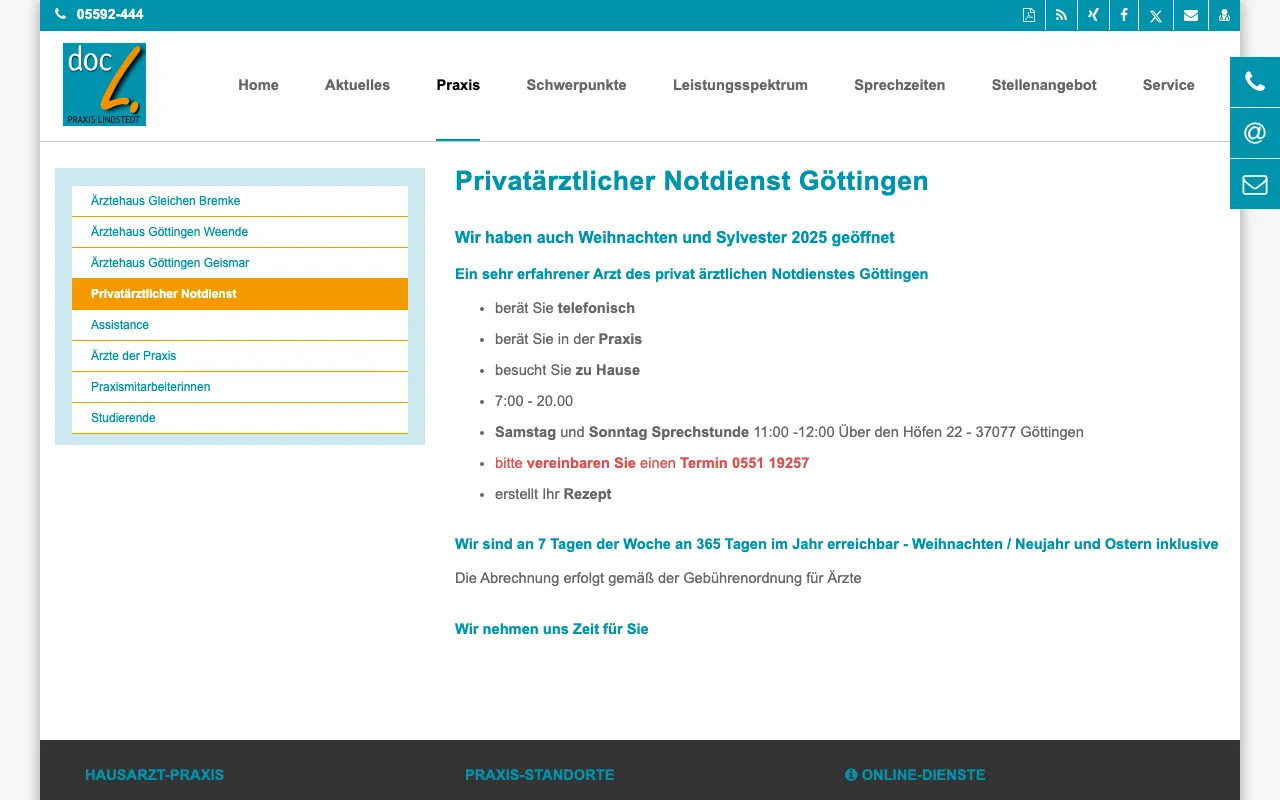Open the Ärztehaus Göttingen Weende sidebar link
The width and height of the screenshot is (1280, 800).
point(169,231)
